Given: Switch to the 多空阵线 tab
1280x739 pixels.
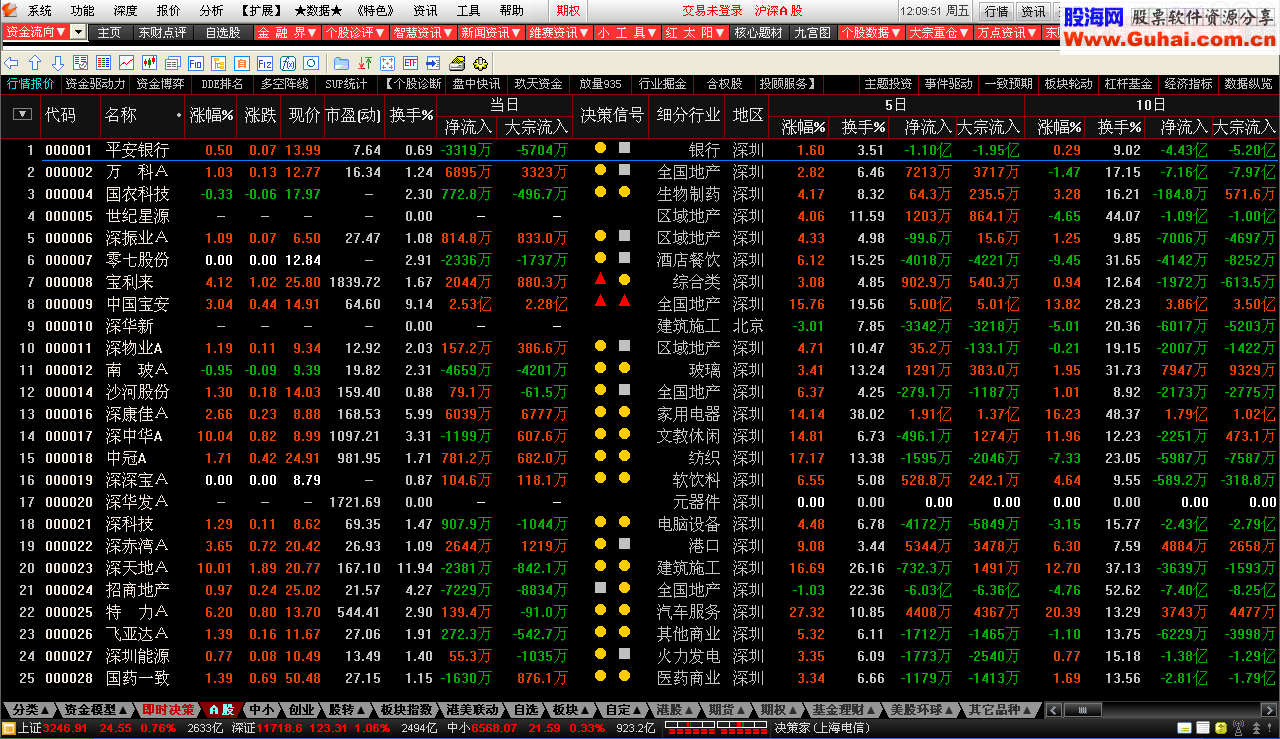Looking at the screenshot, I should point(285,84).
